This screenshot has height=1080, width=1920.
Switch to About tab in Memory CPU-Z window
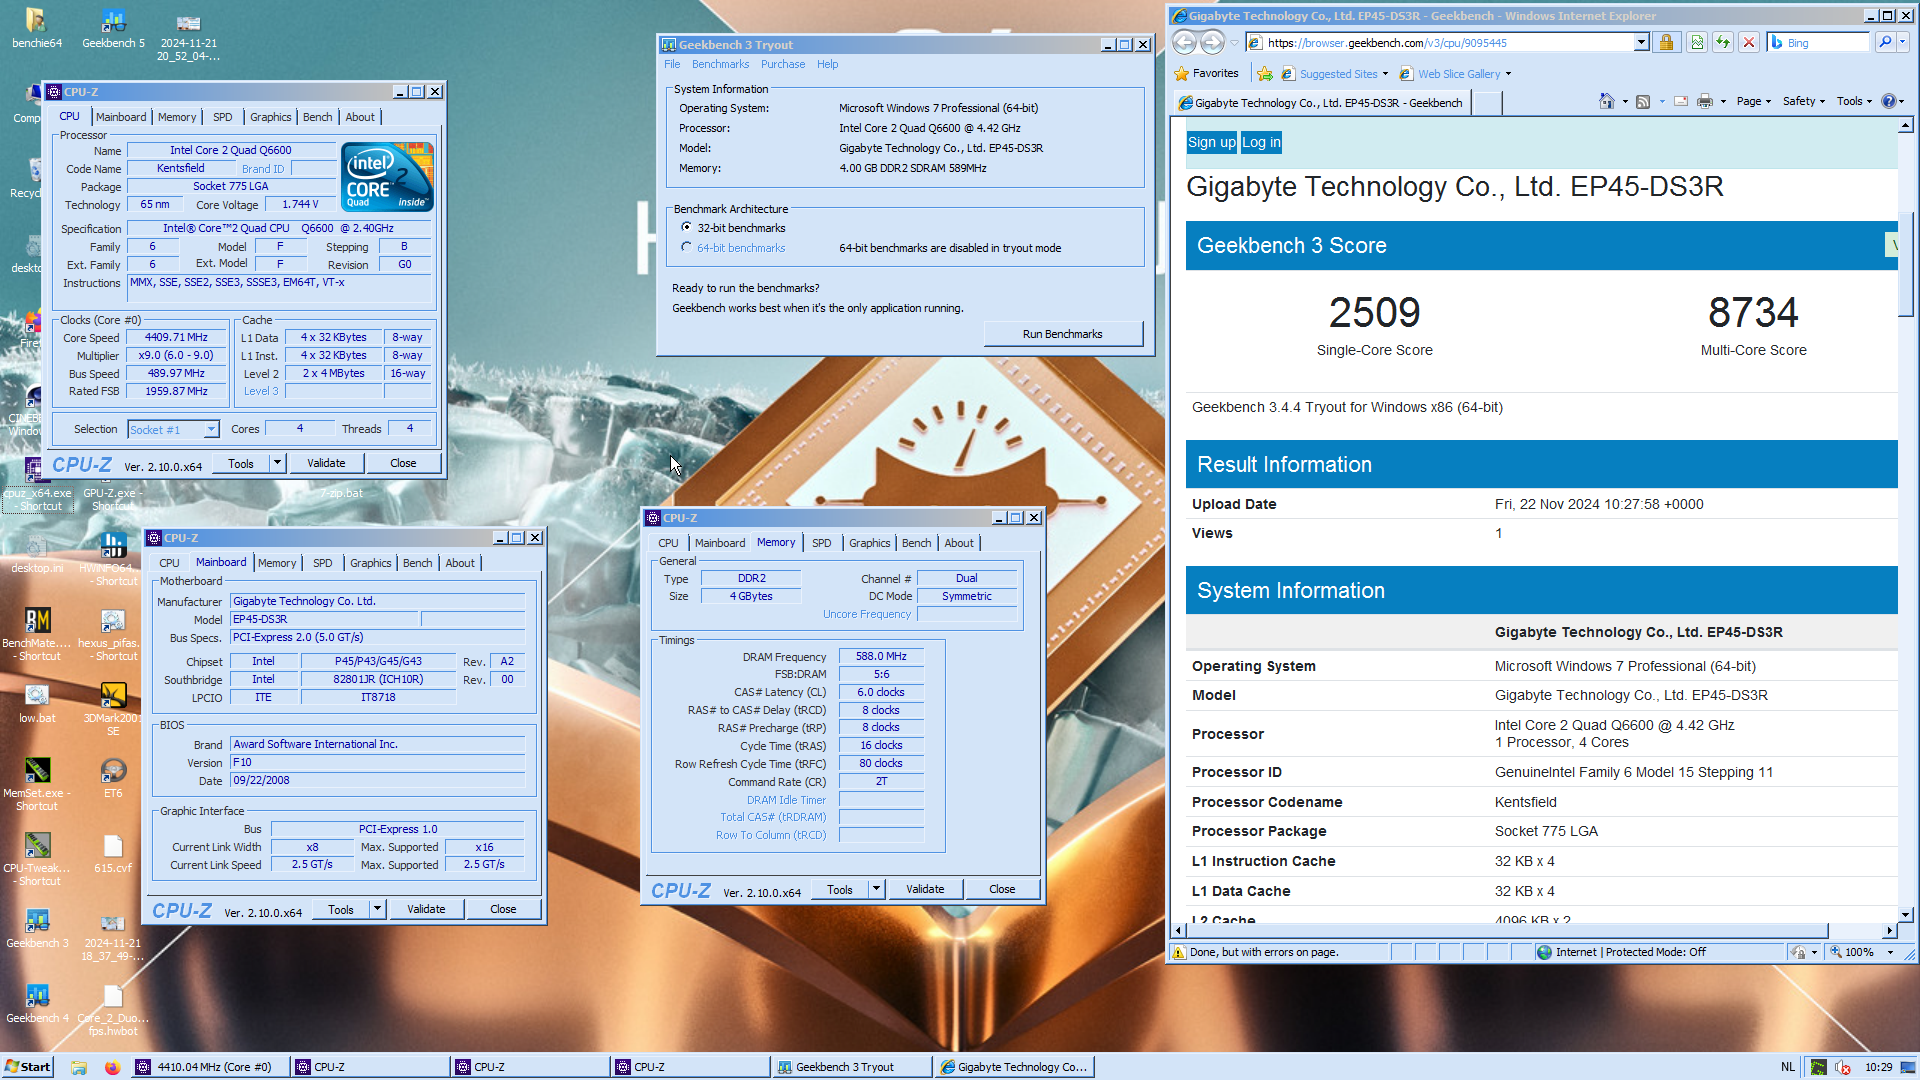click(958, 543)
